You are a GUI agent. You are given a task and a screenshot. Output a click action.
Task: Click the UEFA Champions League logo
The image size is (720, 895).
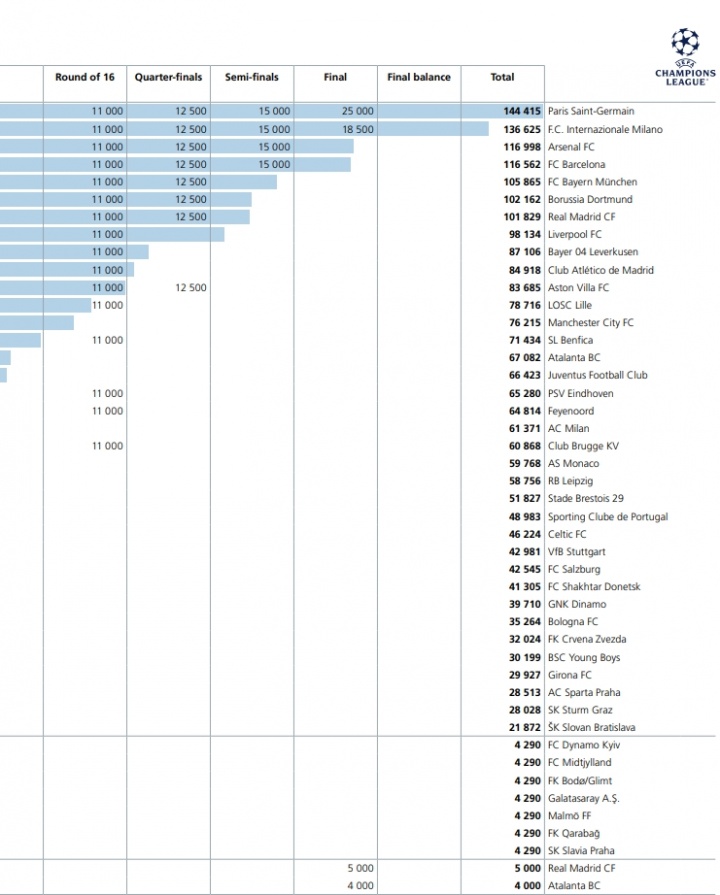685,56
